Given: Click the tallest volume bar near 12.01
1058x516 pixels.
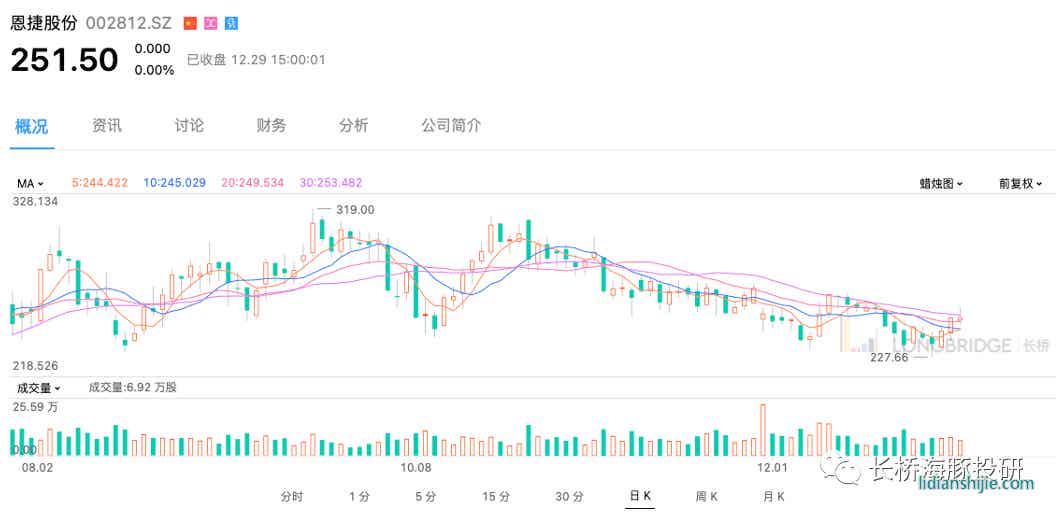Looking at the screenshot, I should 763,430.
